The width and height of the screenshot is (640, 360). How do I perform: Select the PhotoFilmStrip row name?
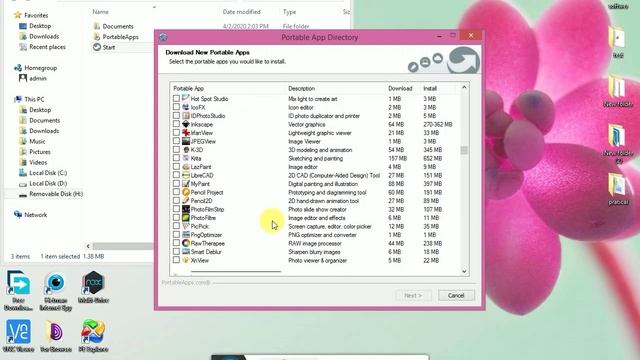coord(207,209)
